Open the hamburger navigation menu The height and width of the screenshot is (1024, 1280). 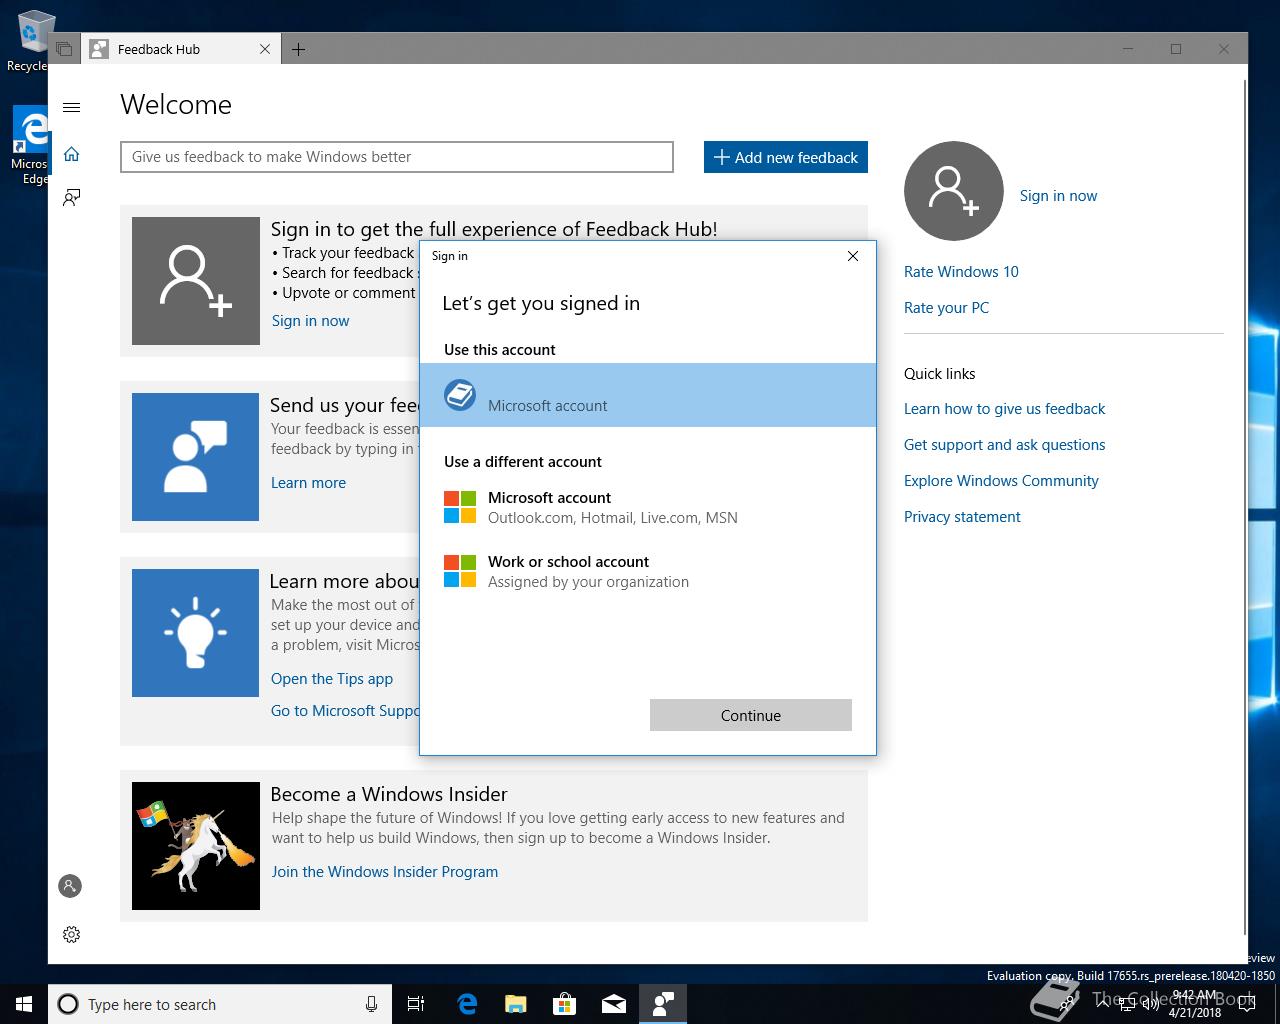pyautogui.click(x=71, y=107)
